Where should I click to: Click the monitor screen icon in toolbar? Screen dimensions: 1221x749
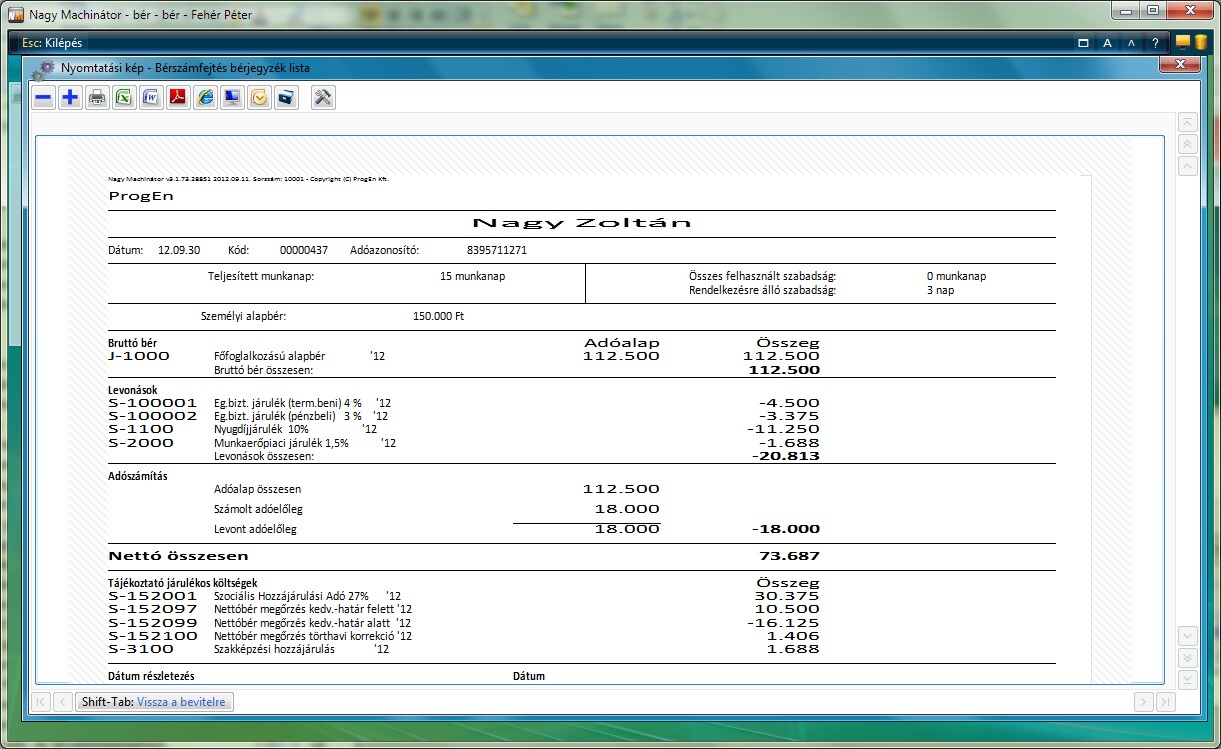click(x=233, y=98)
